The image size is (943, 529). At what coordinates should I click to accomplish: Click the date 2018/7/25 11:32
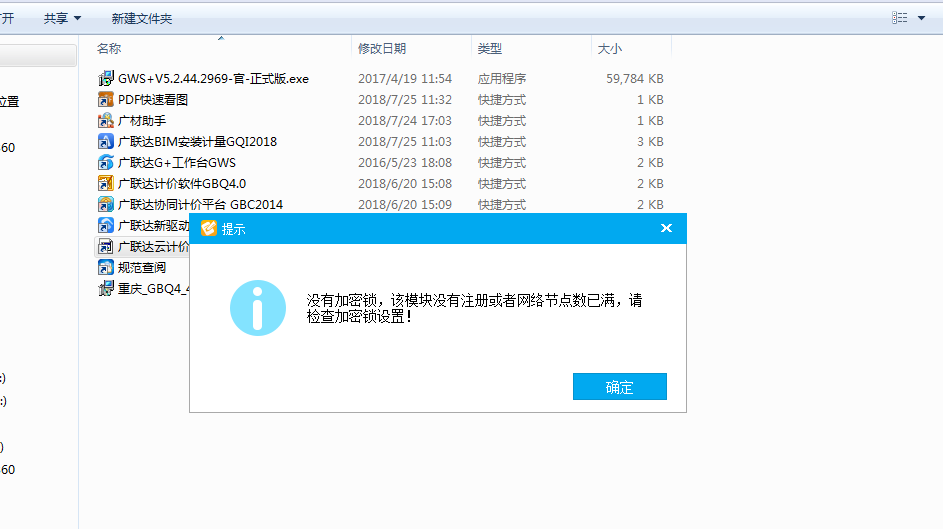405,99
